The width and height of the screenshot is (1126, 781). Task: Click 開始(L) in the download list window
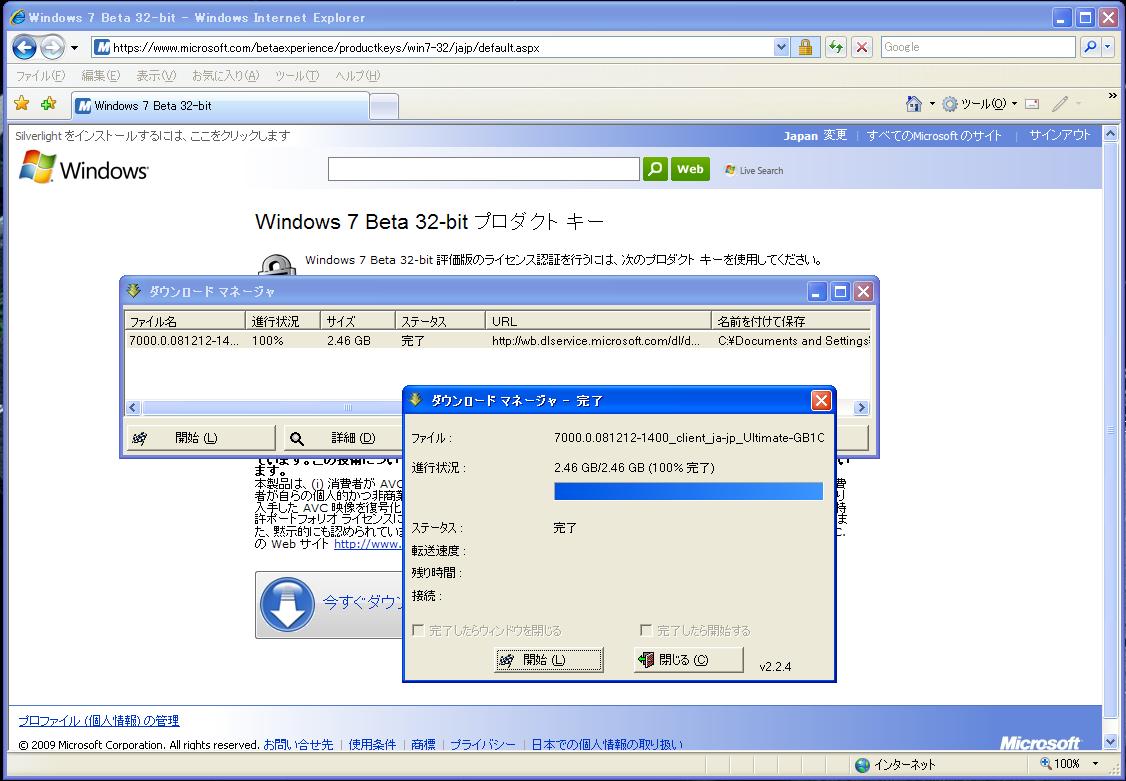click(x=200, y=438)
